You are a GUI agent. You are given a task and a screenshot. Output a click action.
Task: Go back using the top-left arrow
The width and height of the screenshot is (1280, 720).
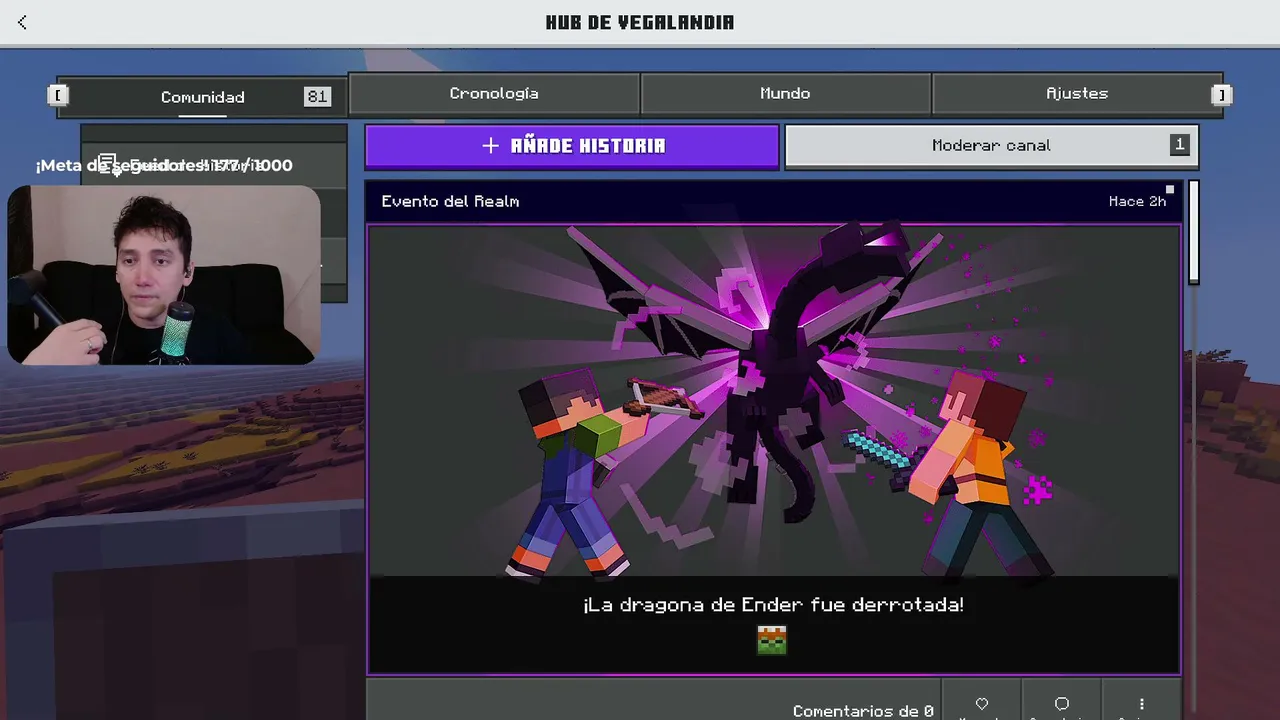(x=22, y=22)
